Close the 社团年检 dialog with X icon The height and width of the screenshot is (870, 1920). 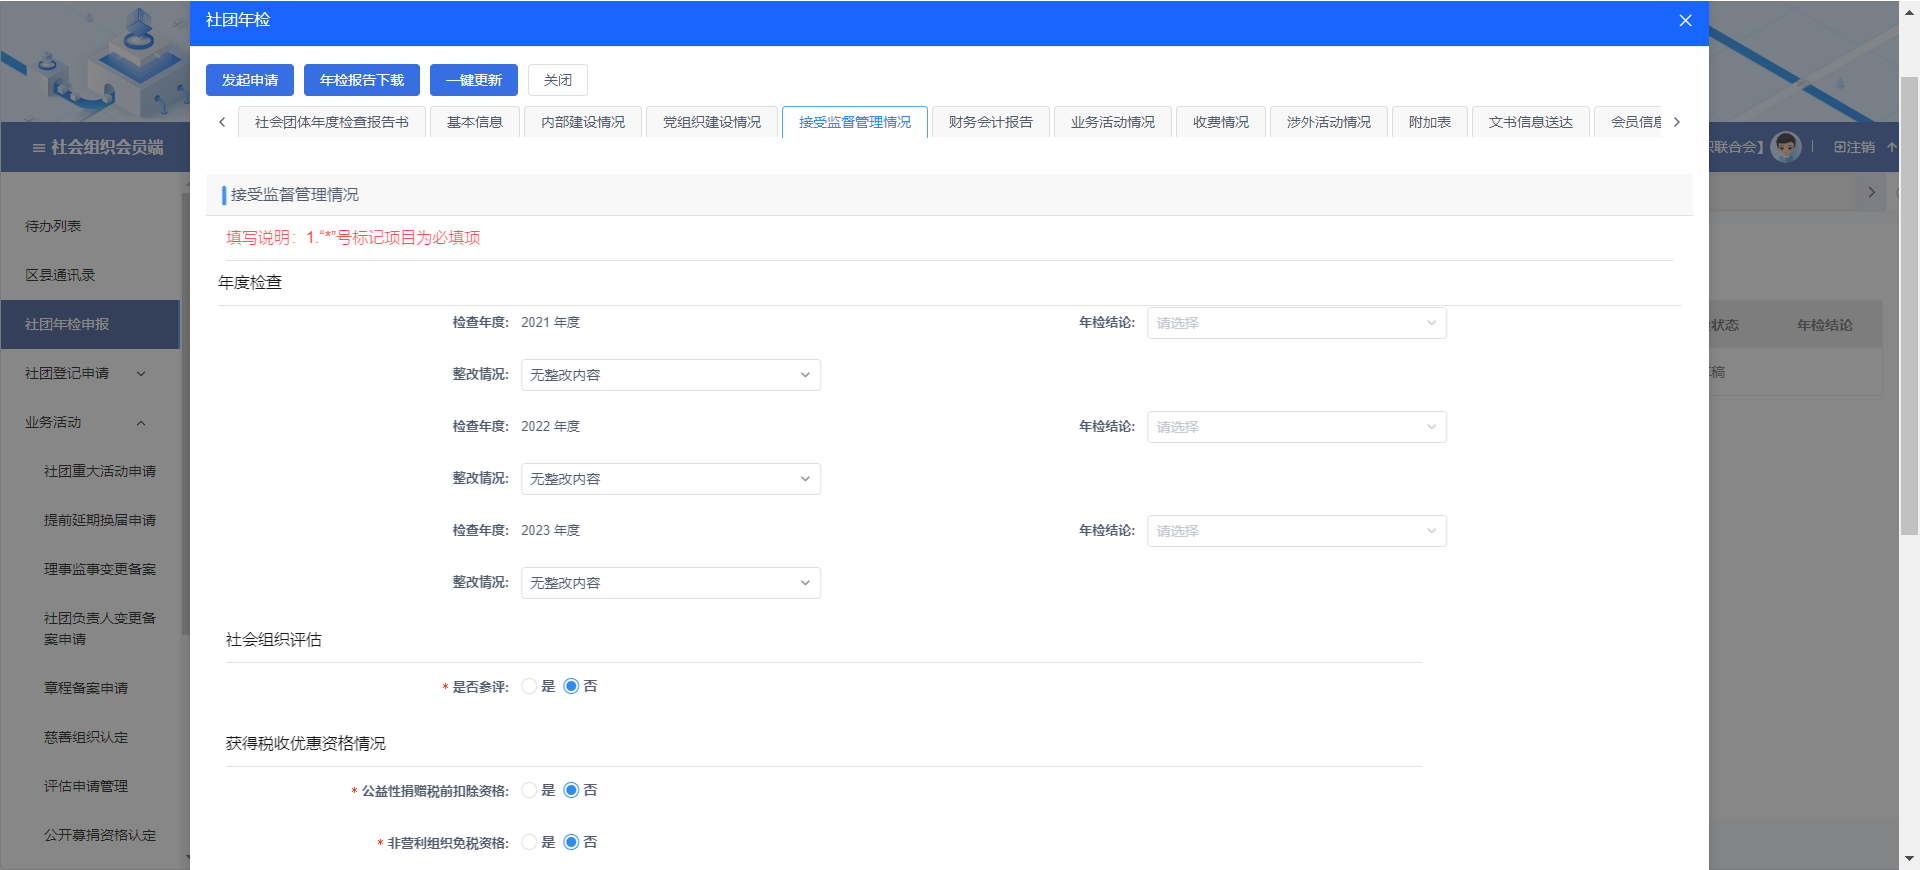tap(1685, 21)
